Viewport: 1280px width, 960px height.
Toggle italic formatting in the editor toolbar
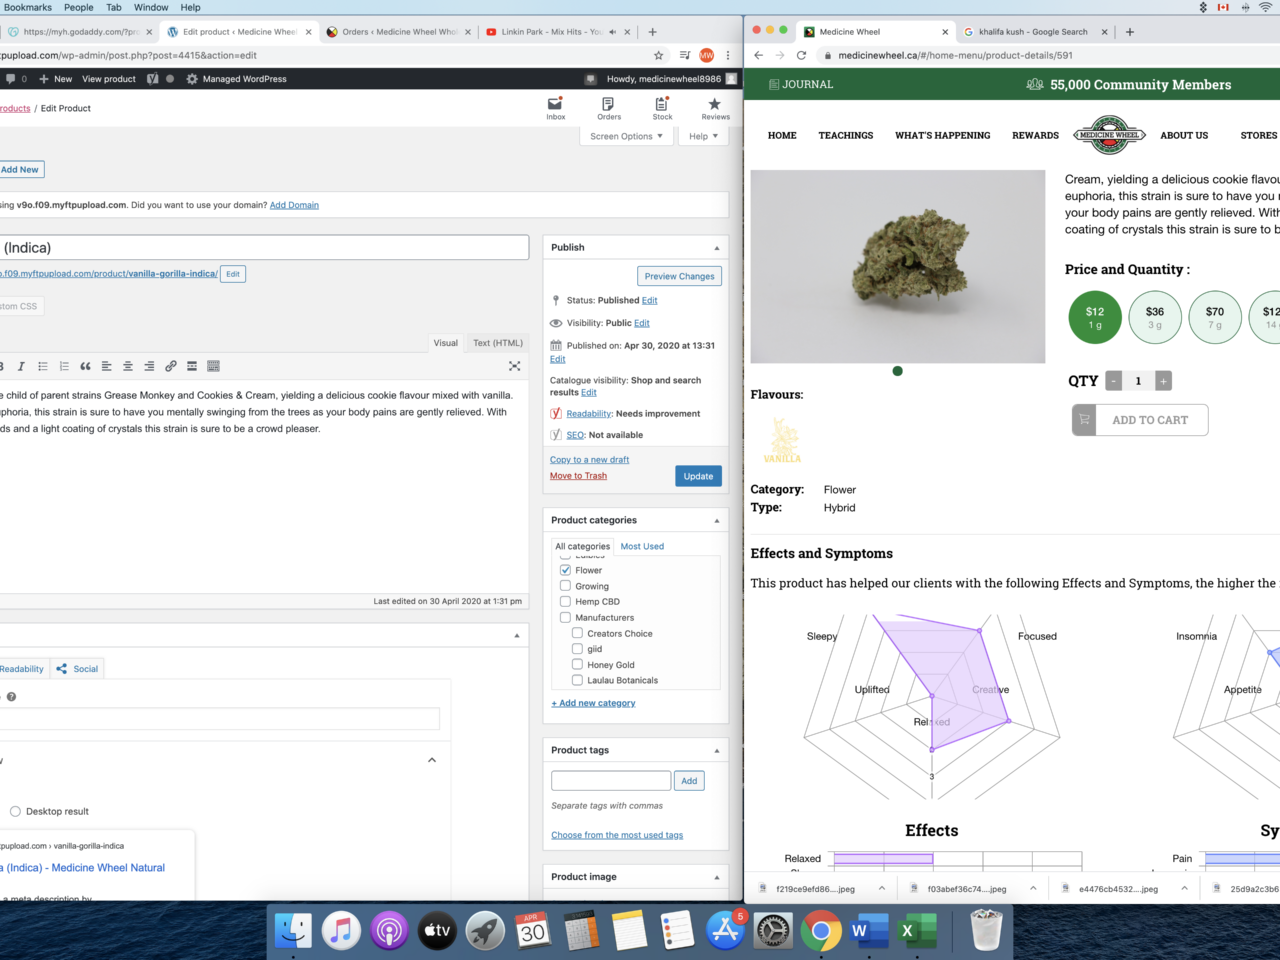coord(21,367)
